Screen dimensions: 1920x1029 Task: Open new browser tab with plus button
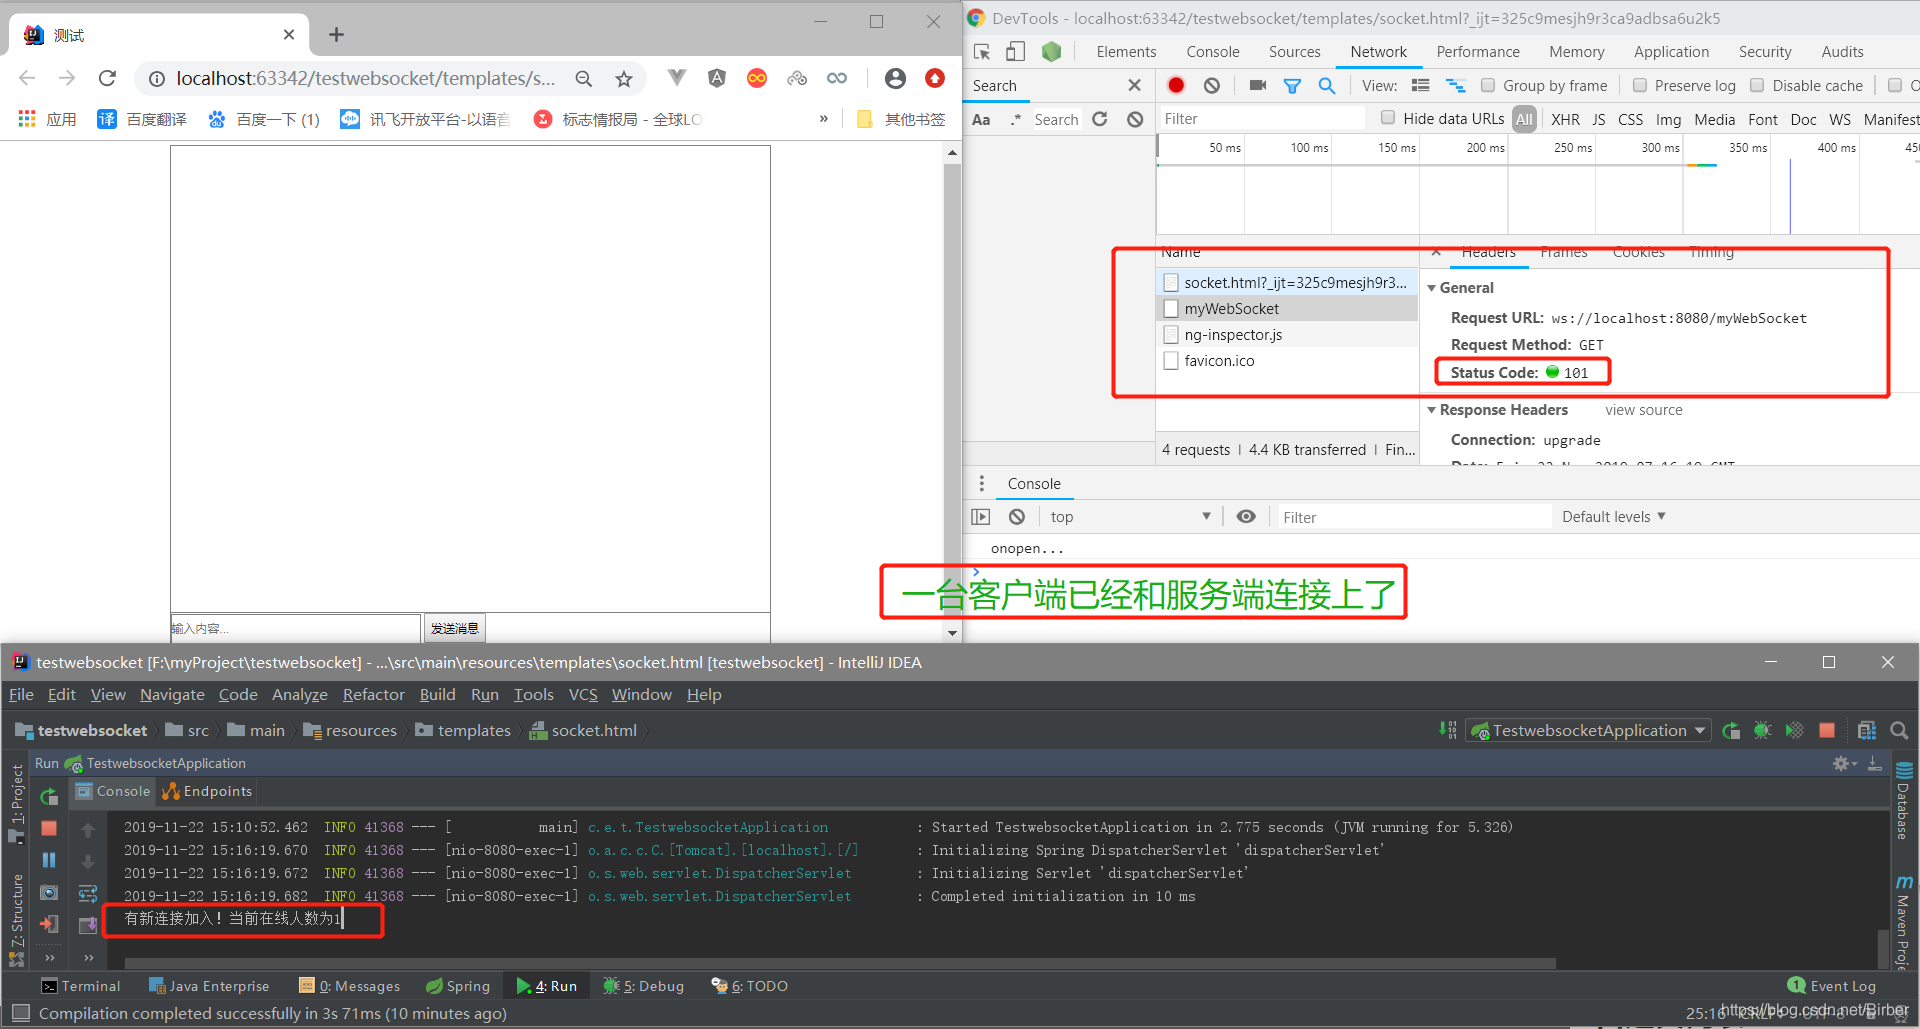point(336,35)
